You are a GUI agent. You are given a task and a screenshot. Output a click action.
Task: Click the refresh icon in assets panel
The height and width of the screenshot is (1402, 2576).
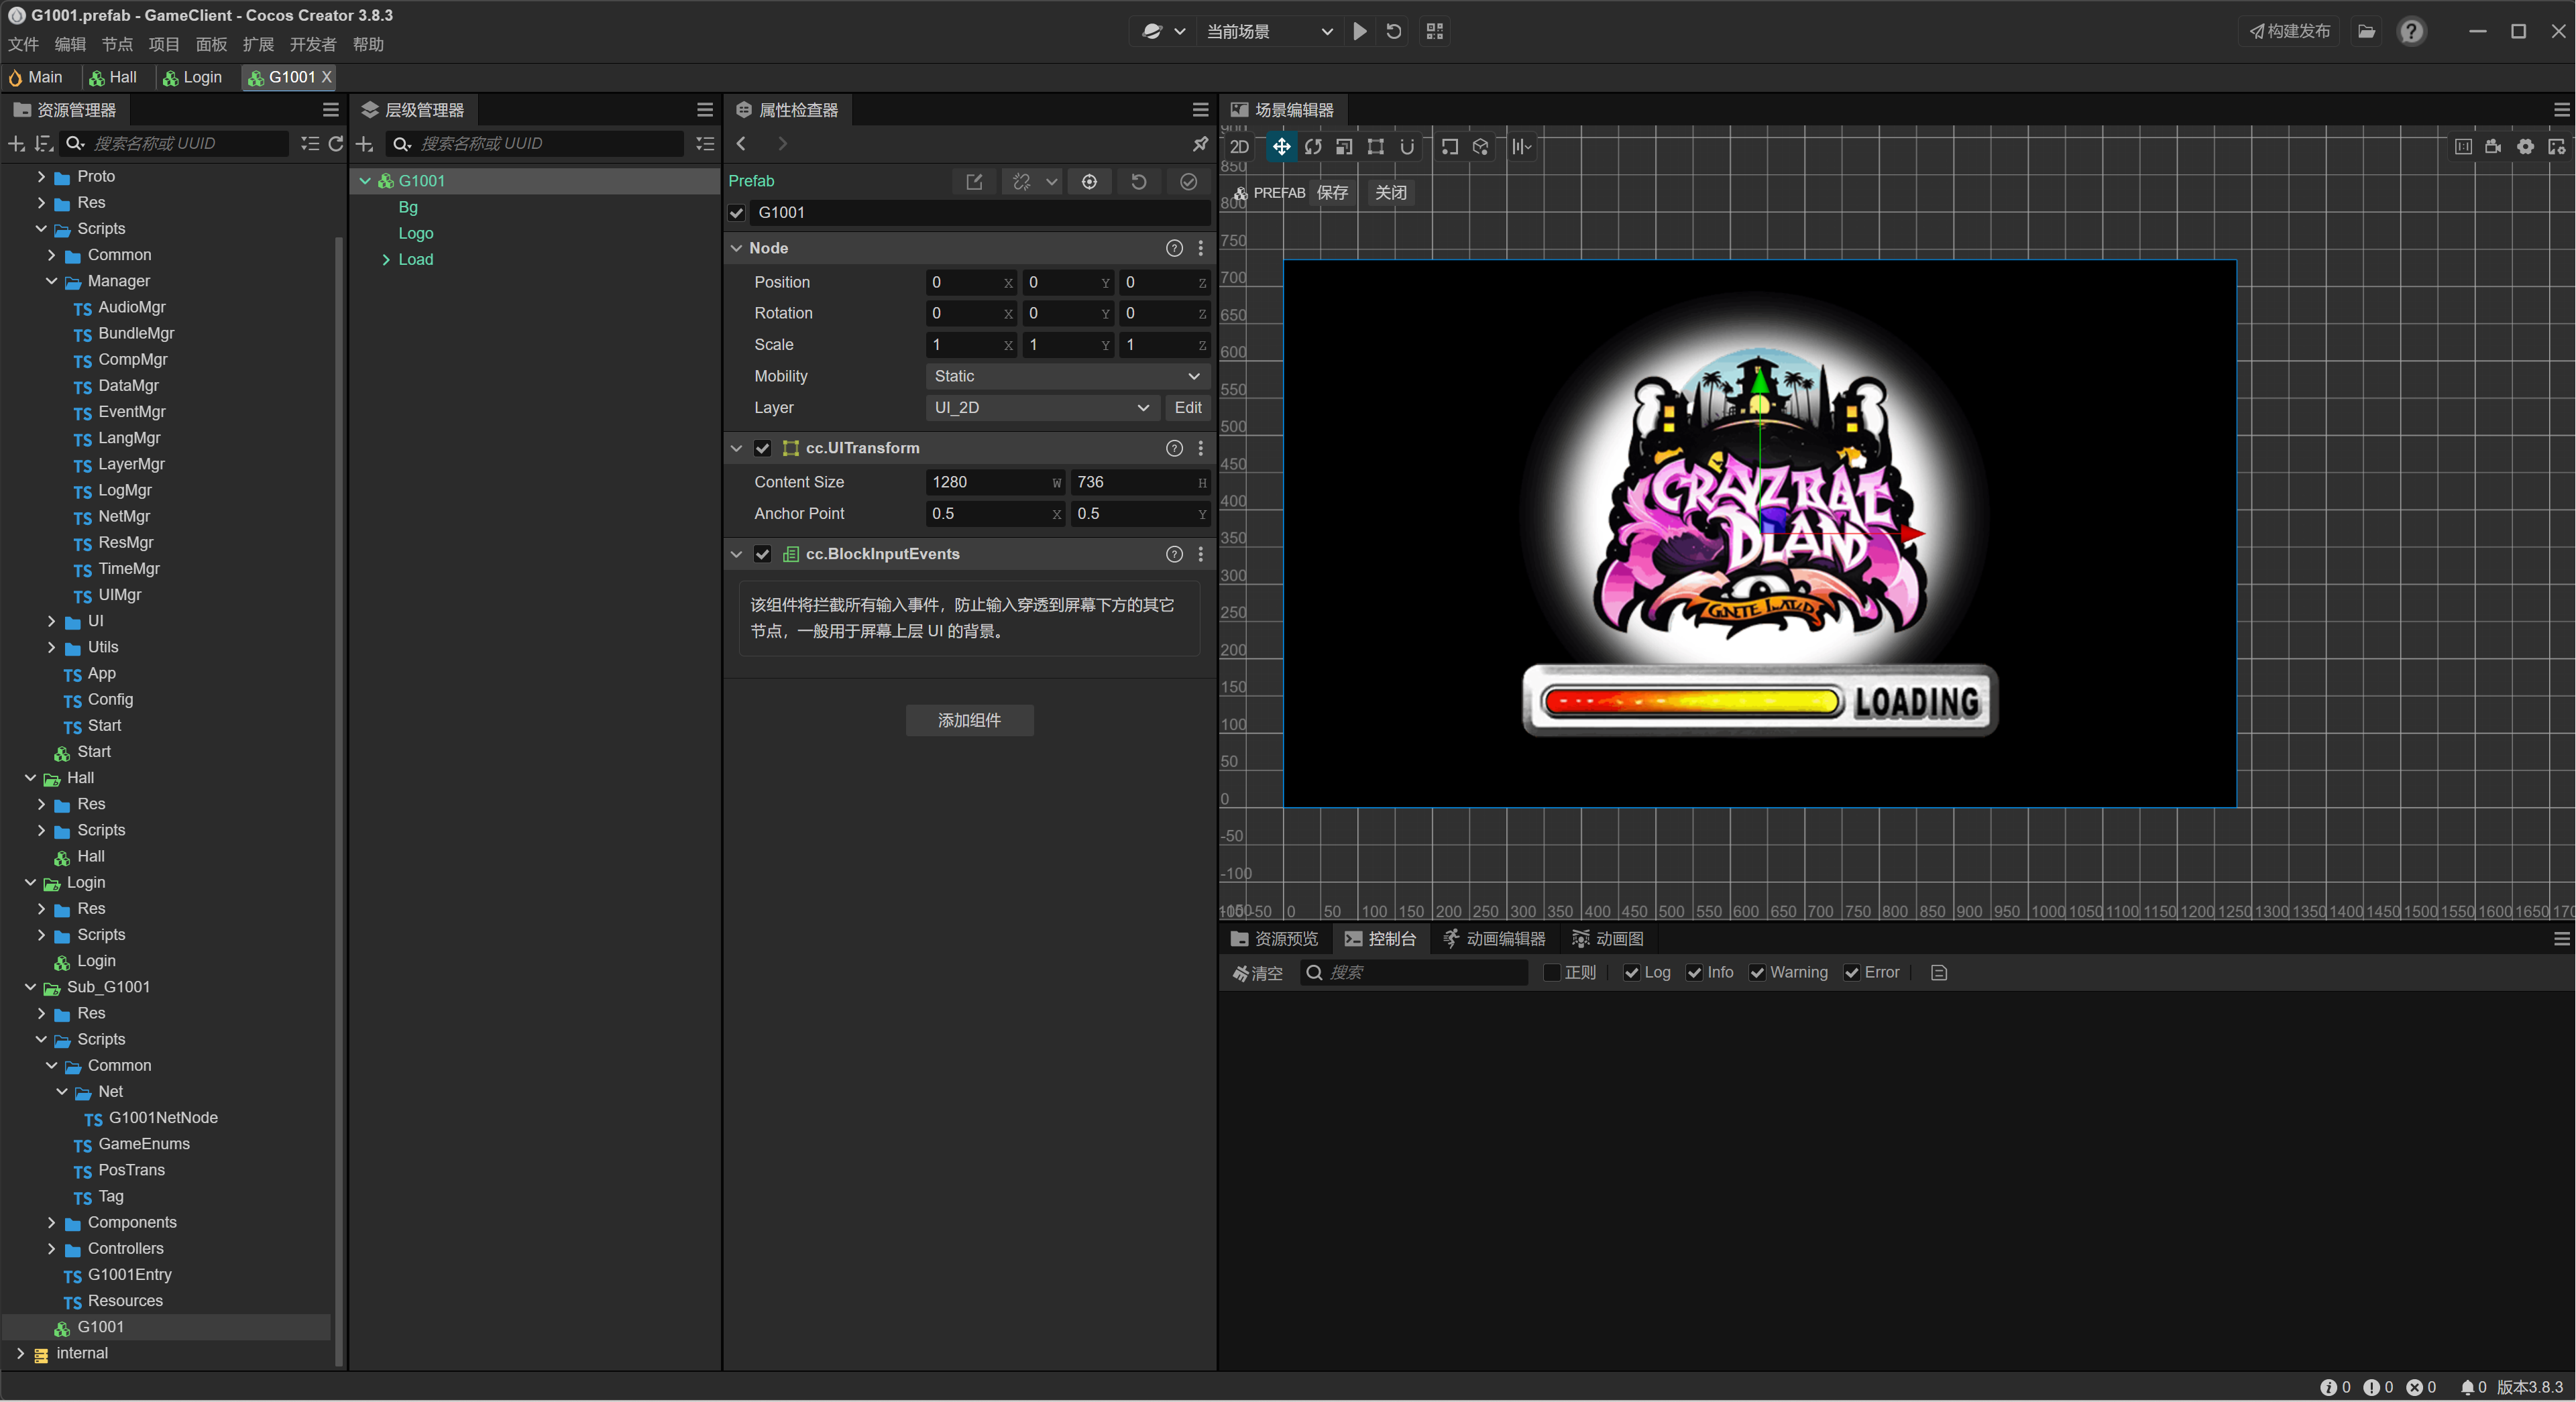pos(336,144)
